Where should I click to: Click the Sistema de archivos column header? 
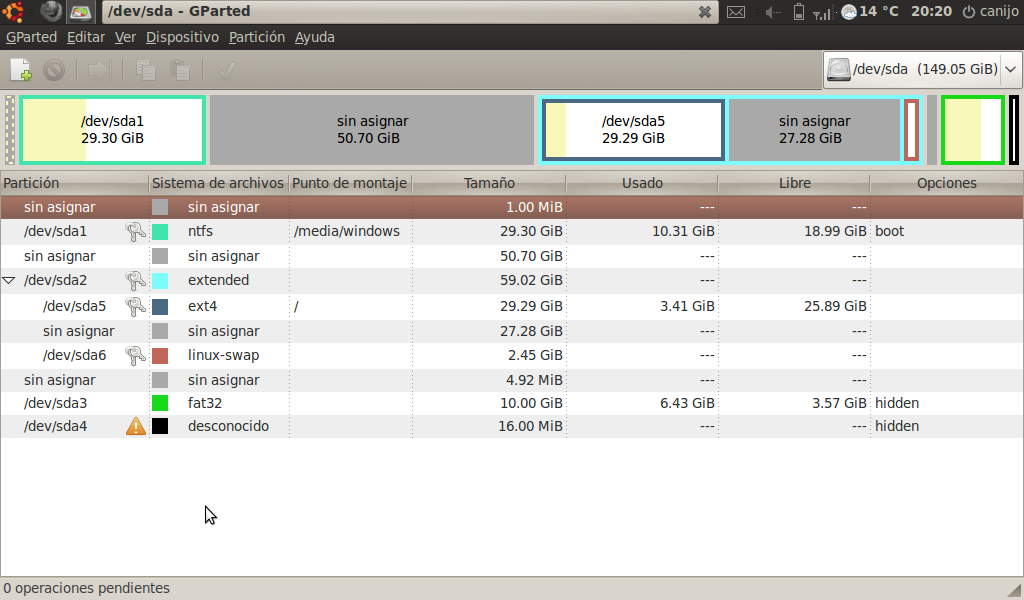click(x=218, y=183)
